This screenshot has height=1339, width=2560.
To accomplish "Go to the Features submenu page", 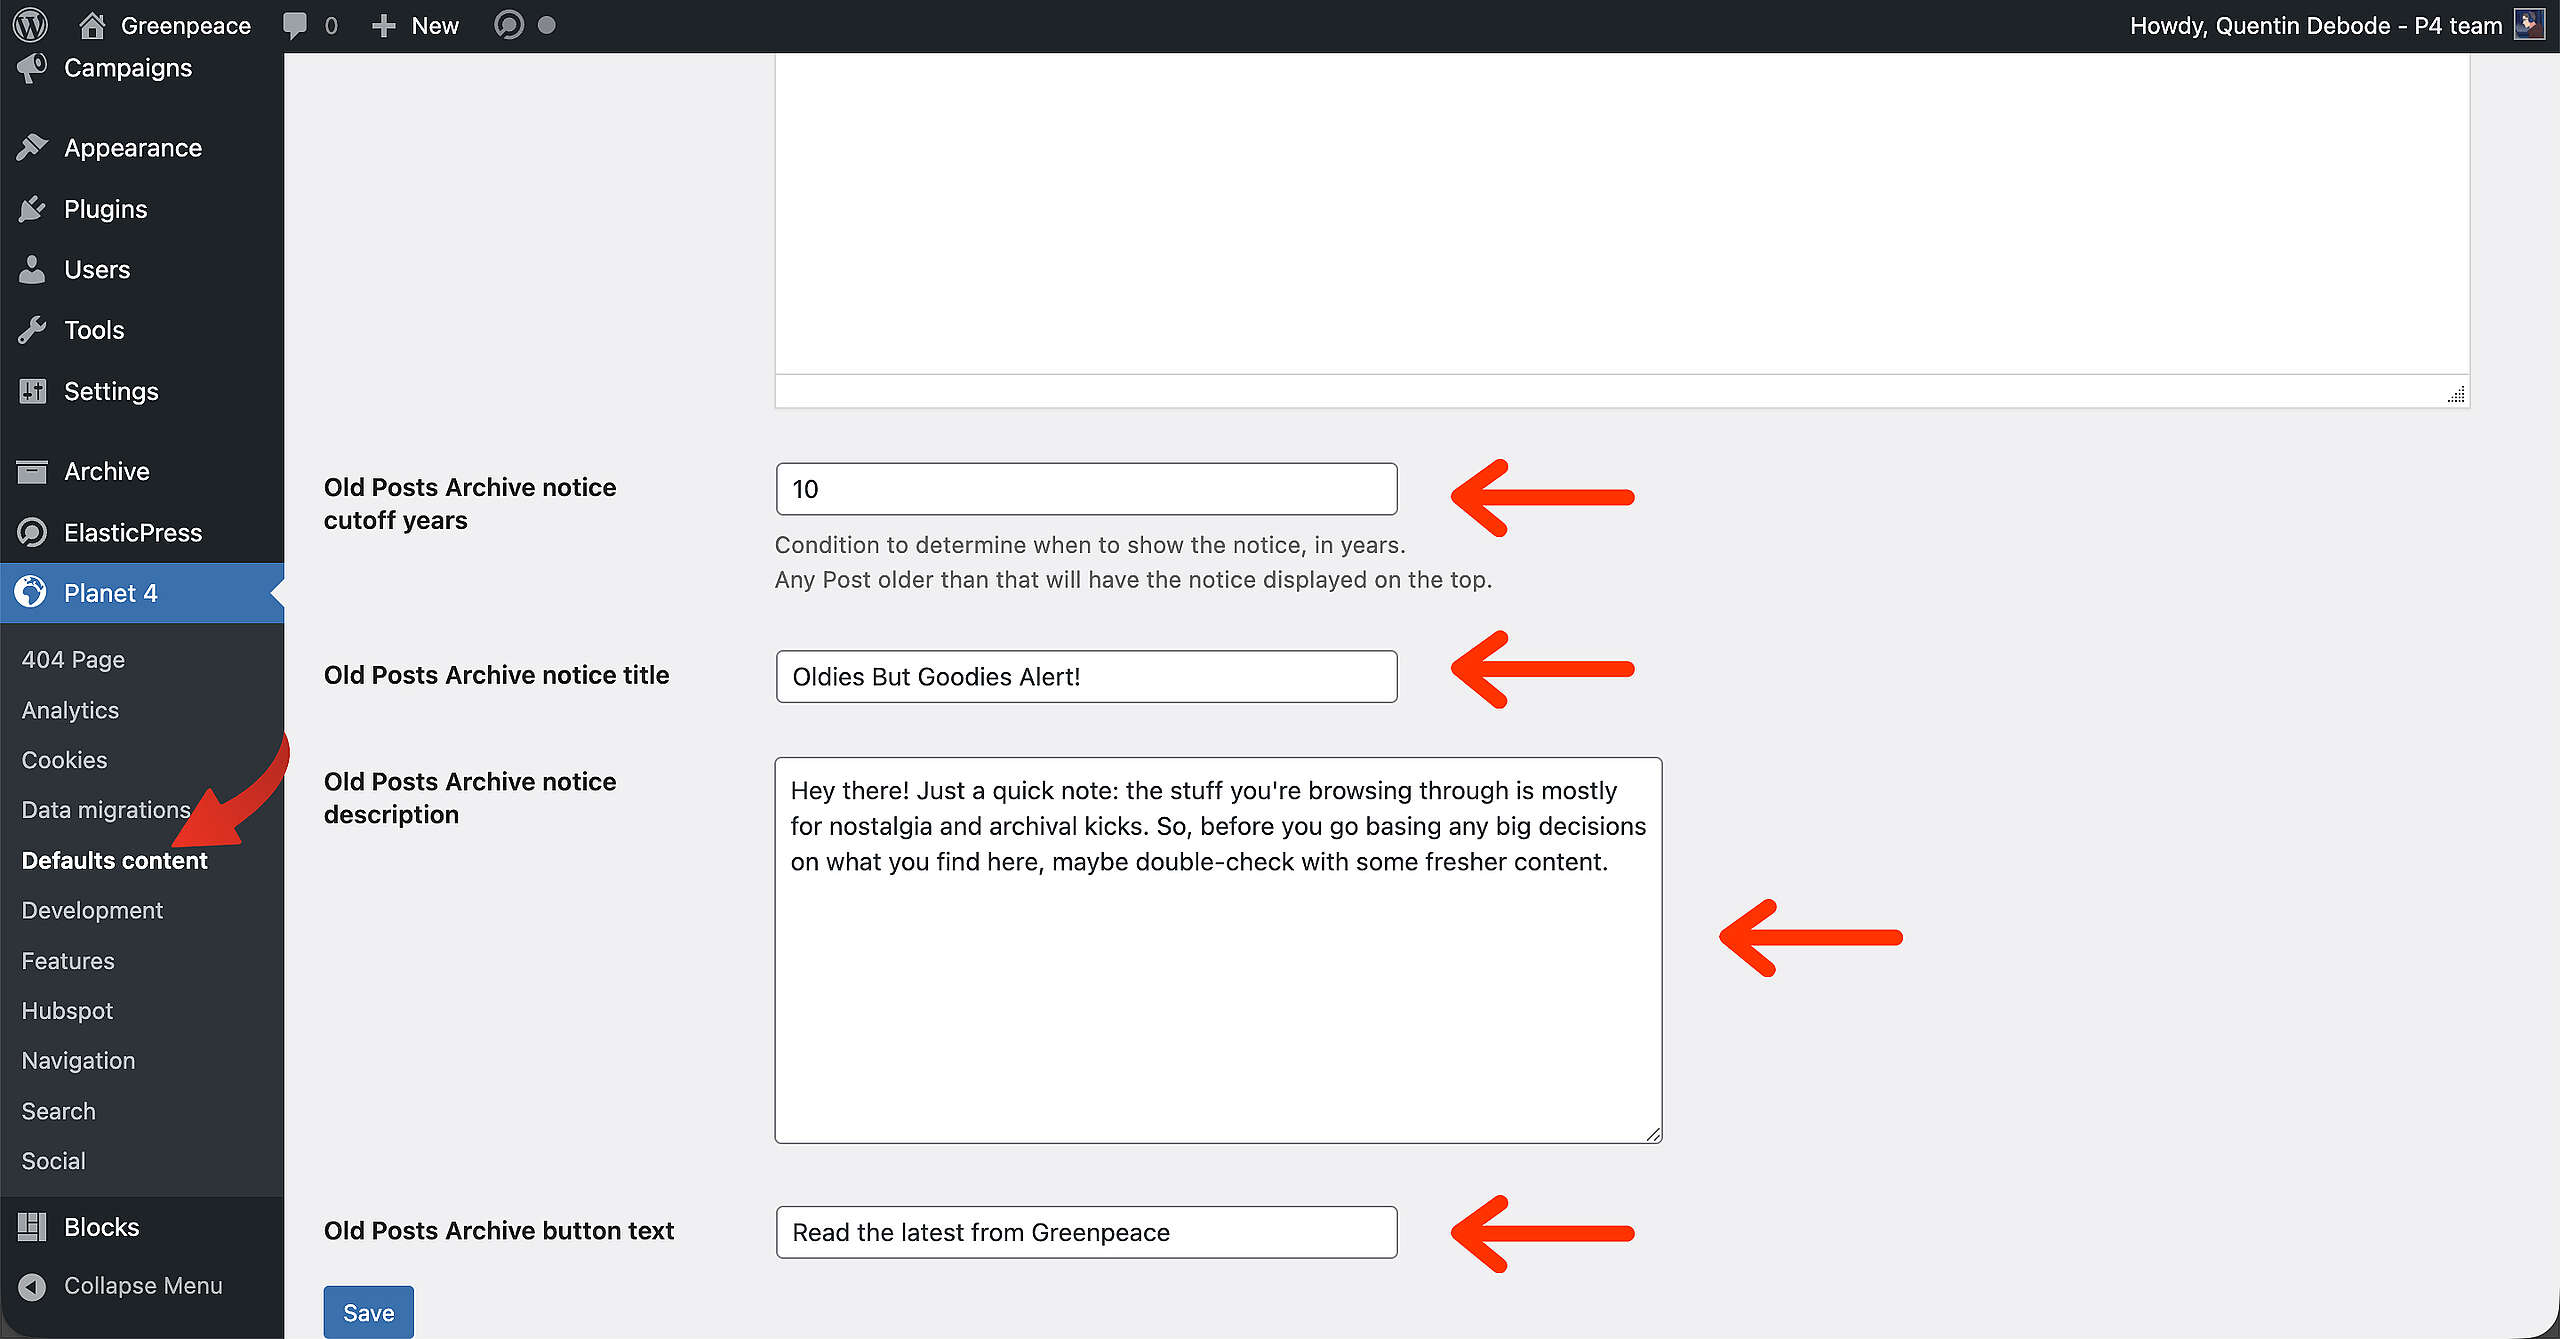I will 68,961.
